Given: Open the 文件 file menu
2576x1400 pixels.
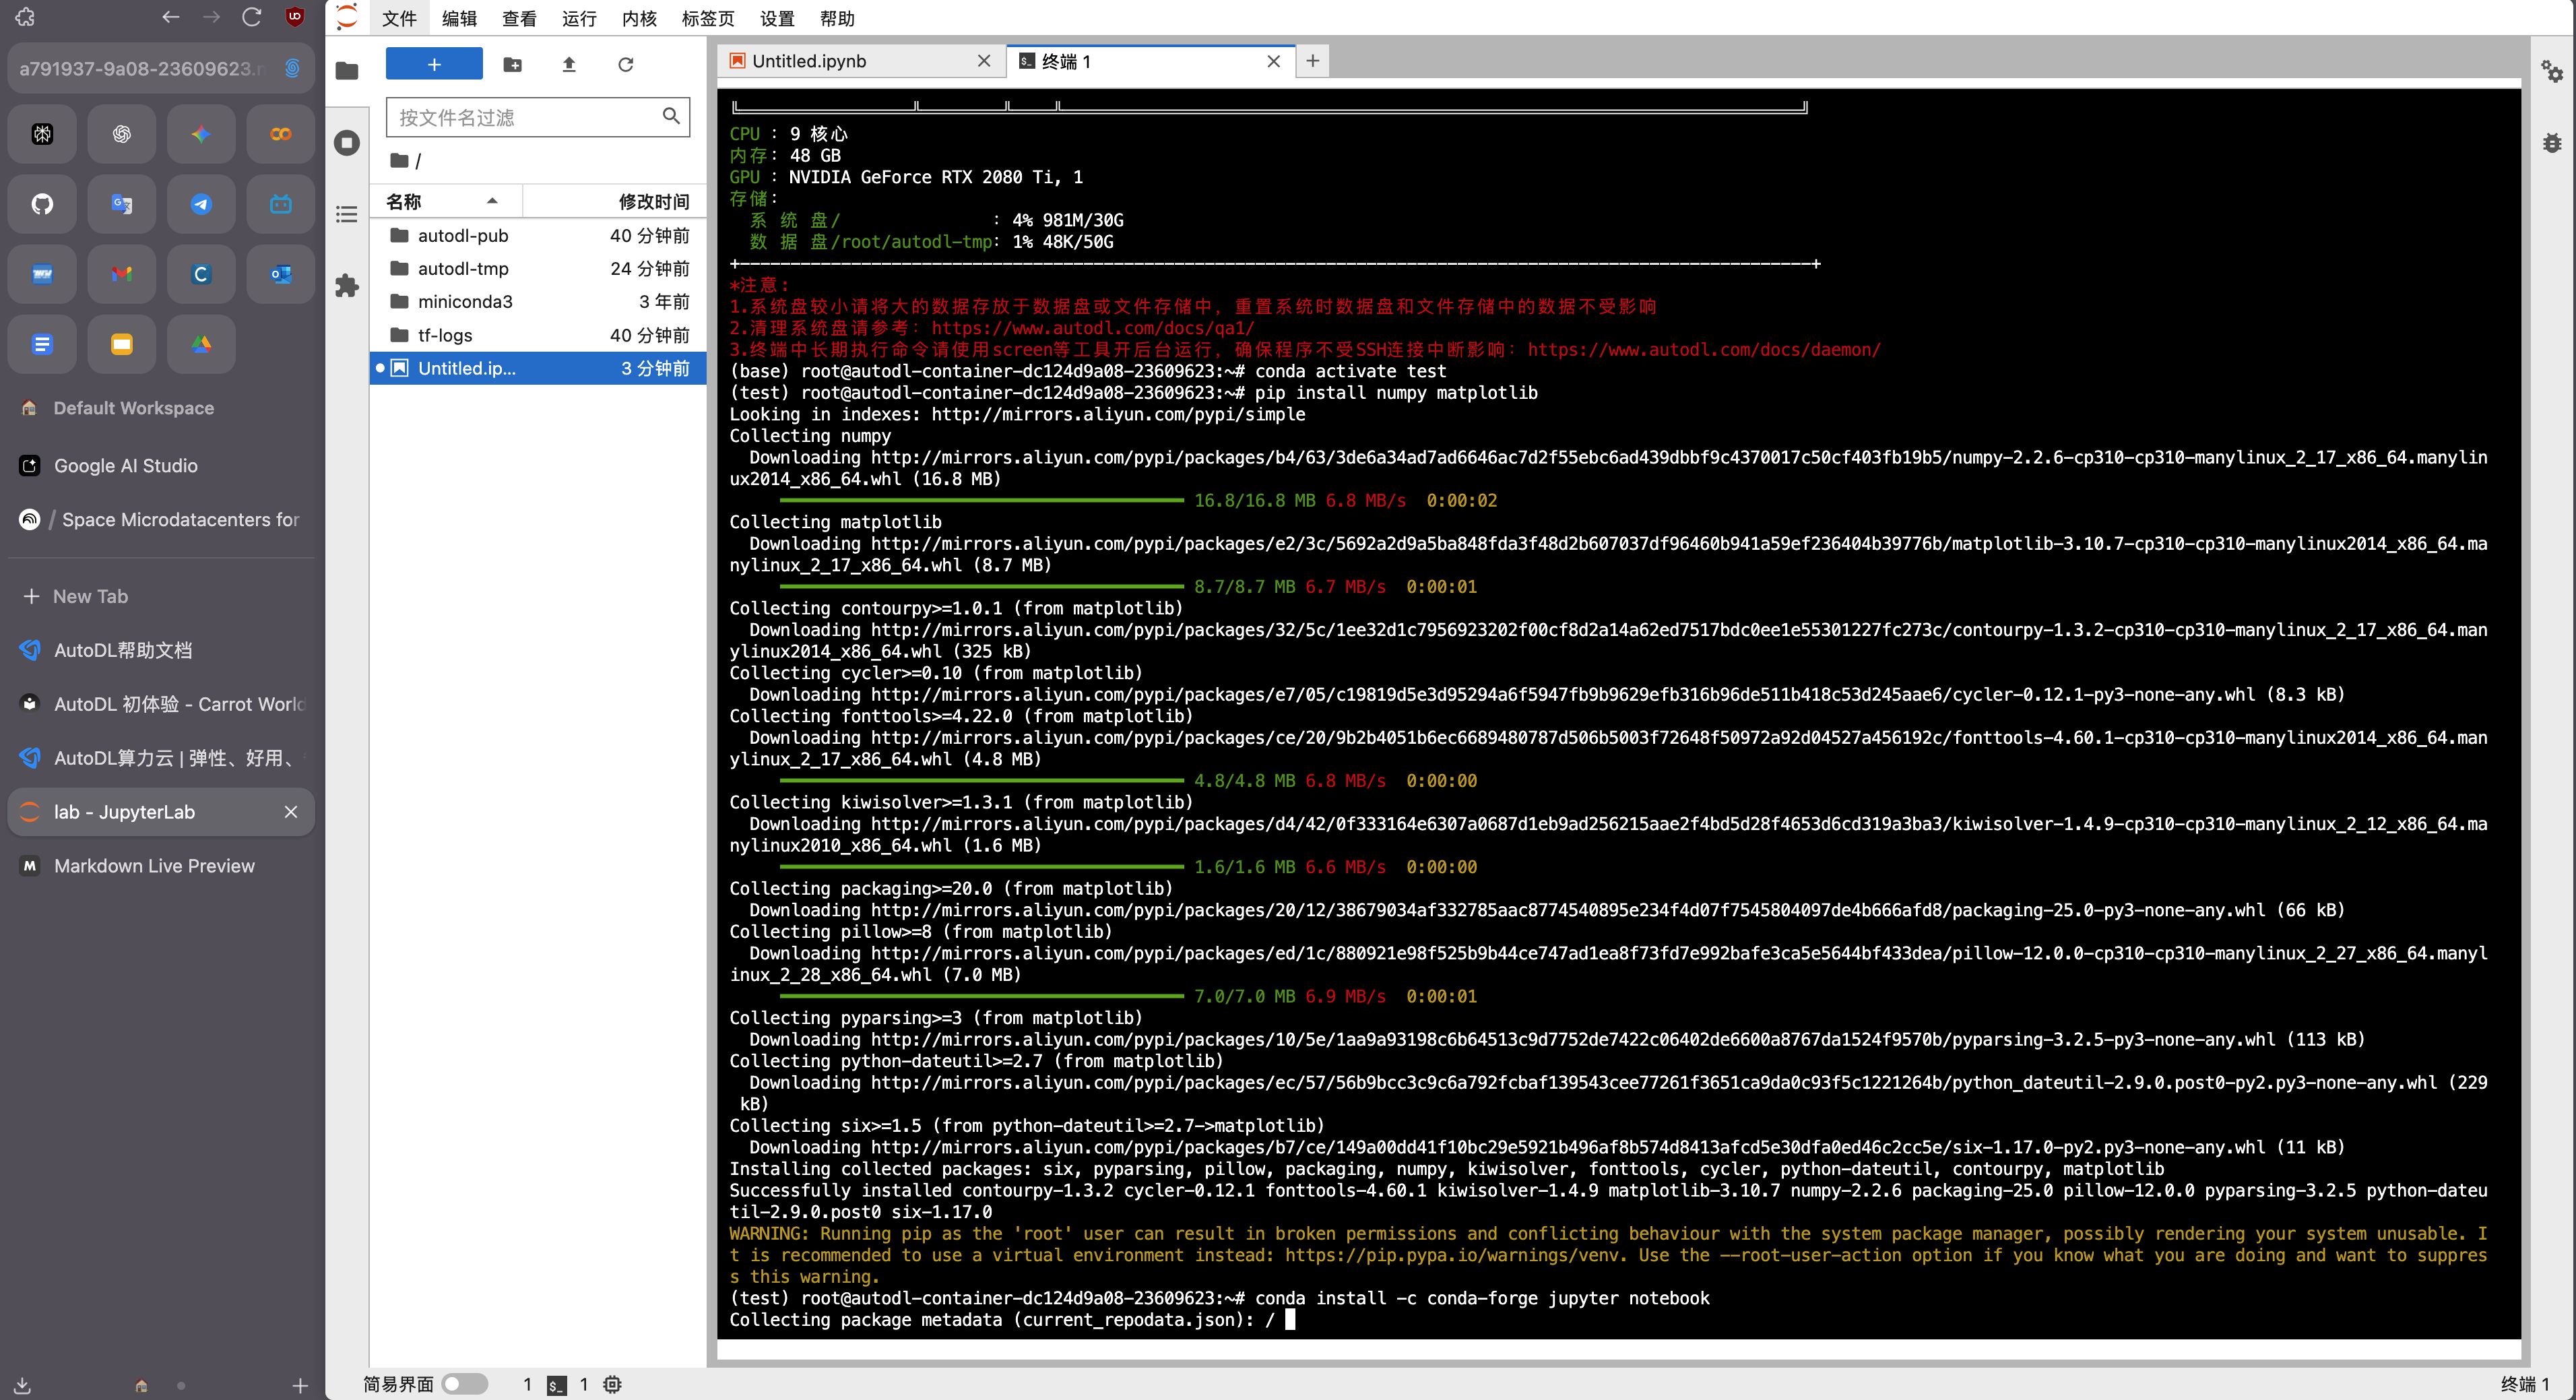Looking at the screenshot, I should pos(399,18).
